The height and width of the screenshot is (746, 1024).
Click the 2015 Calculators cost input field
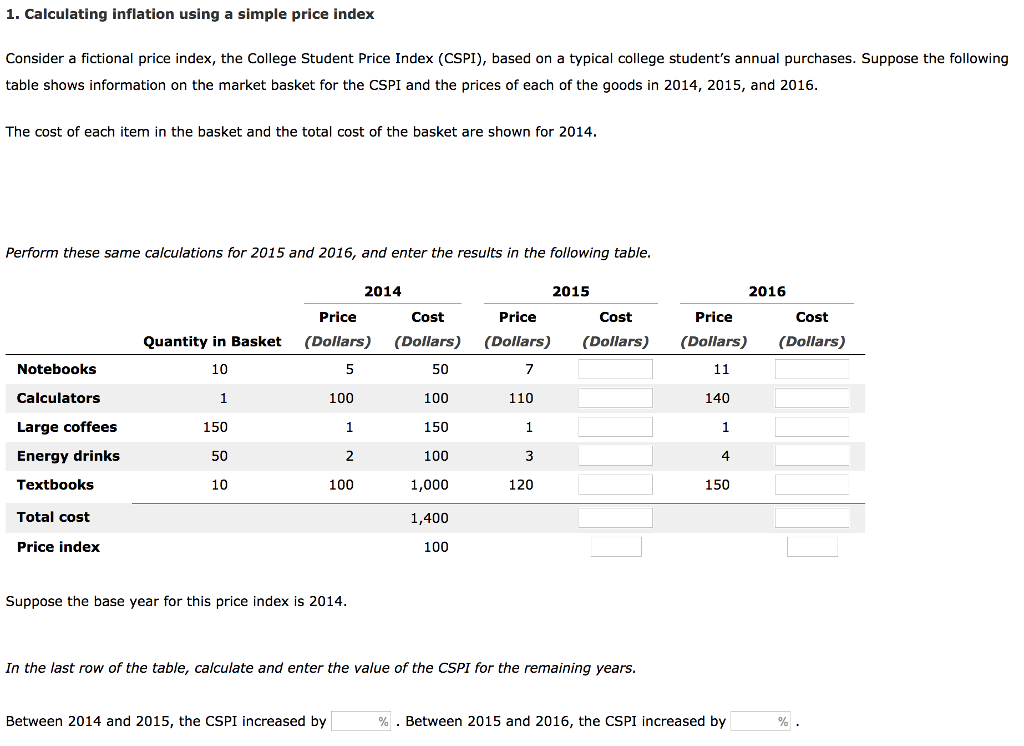[615, 398]
